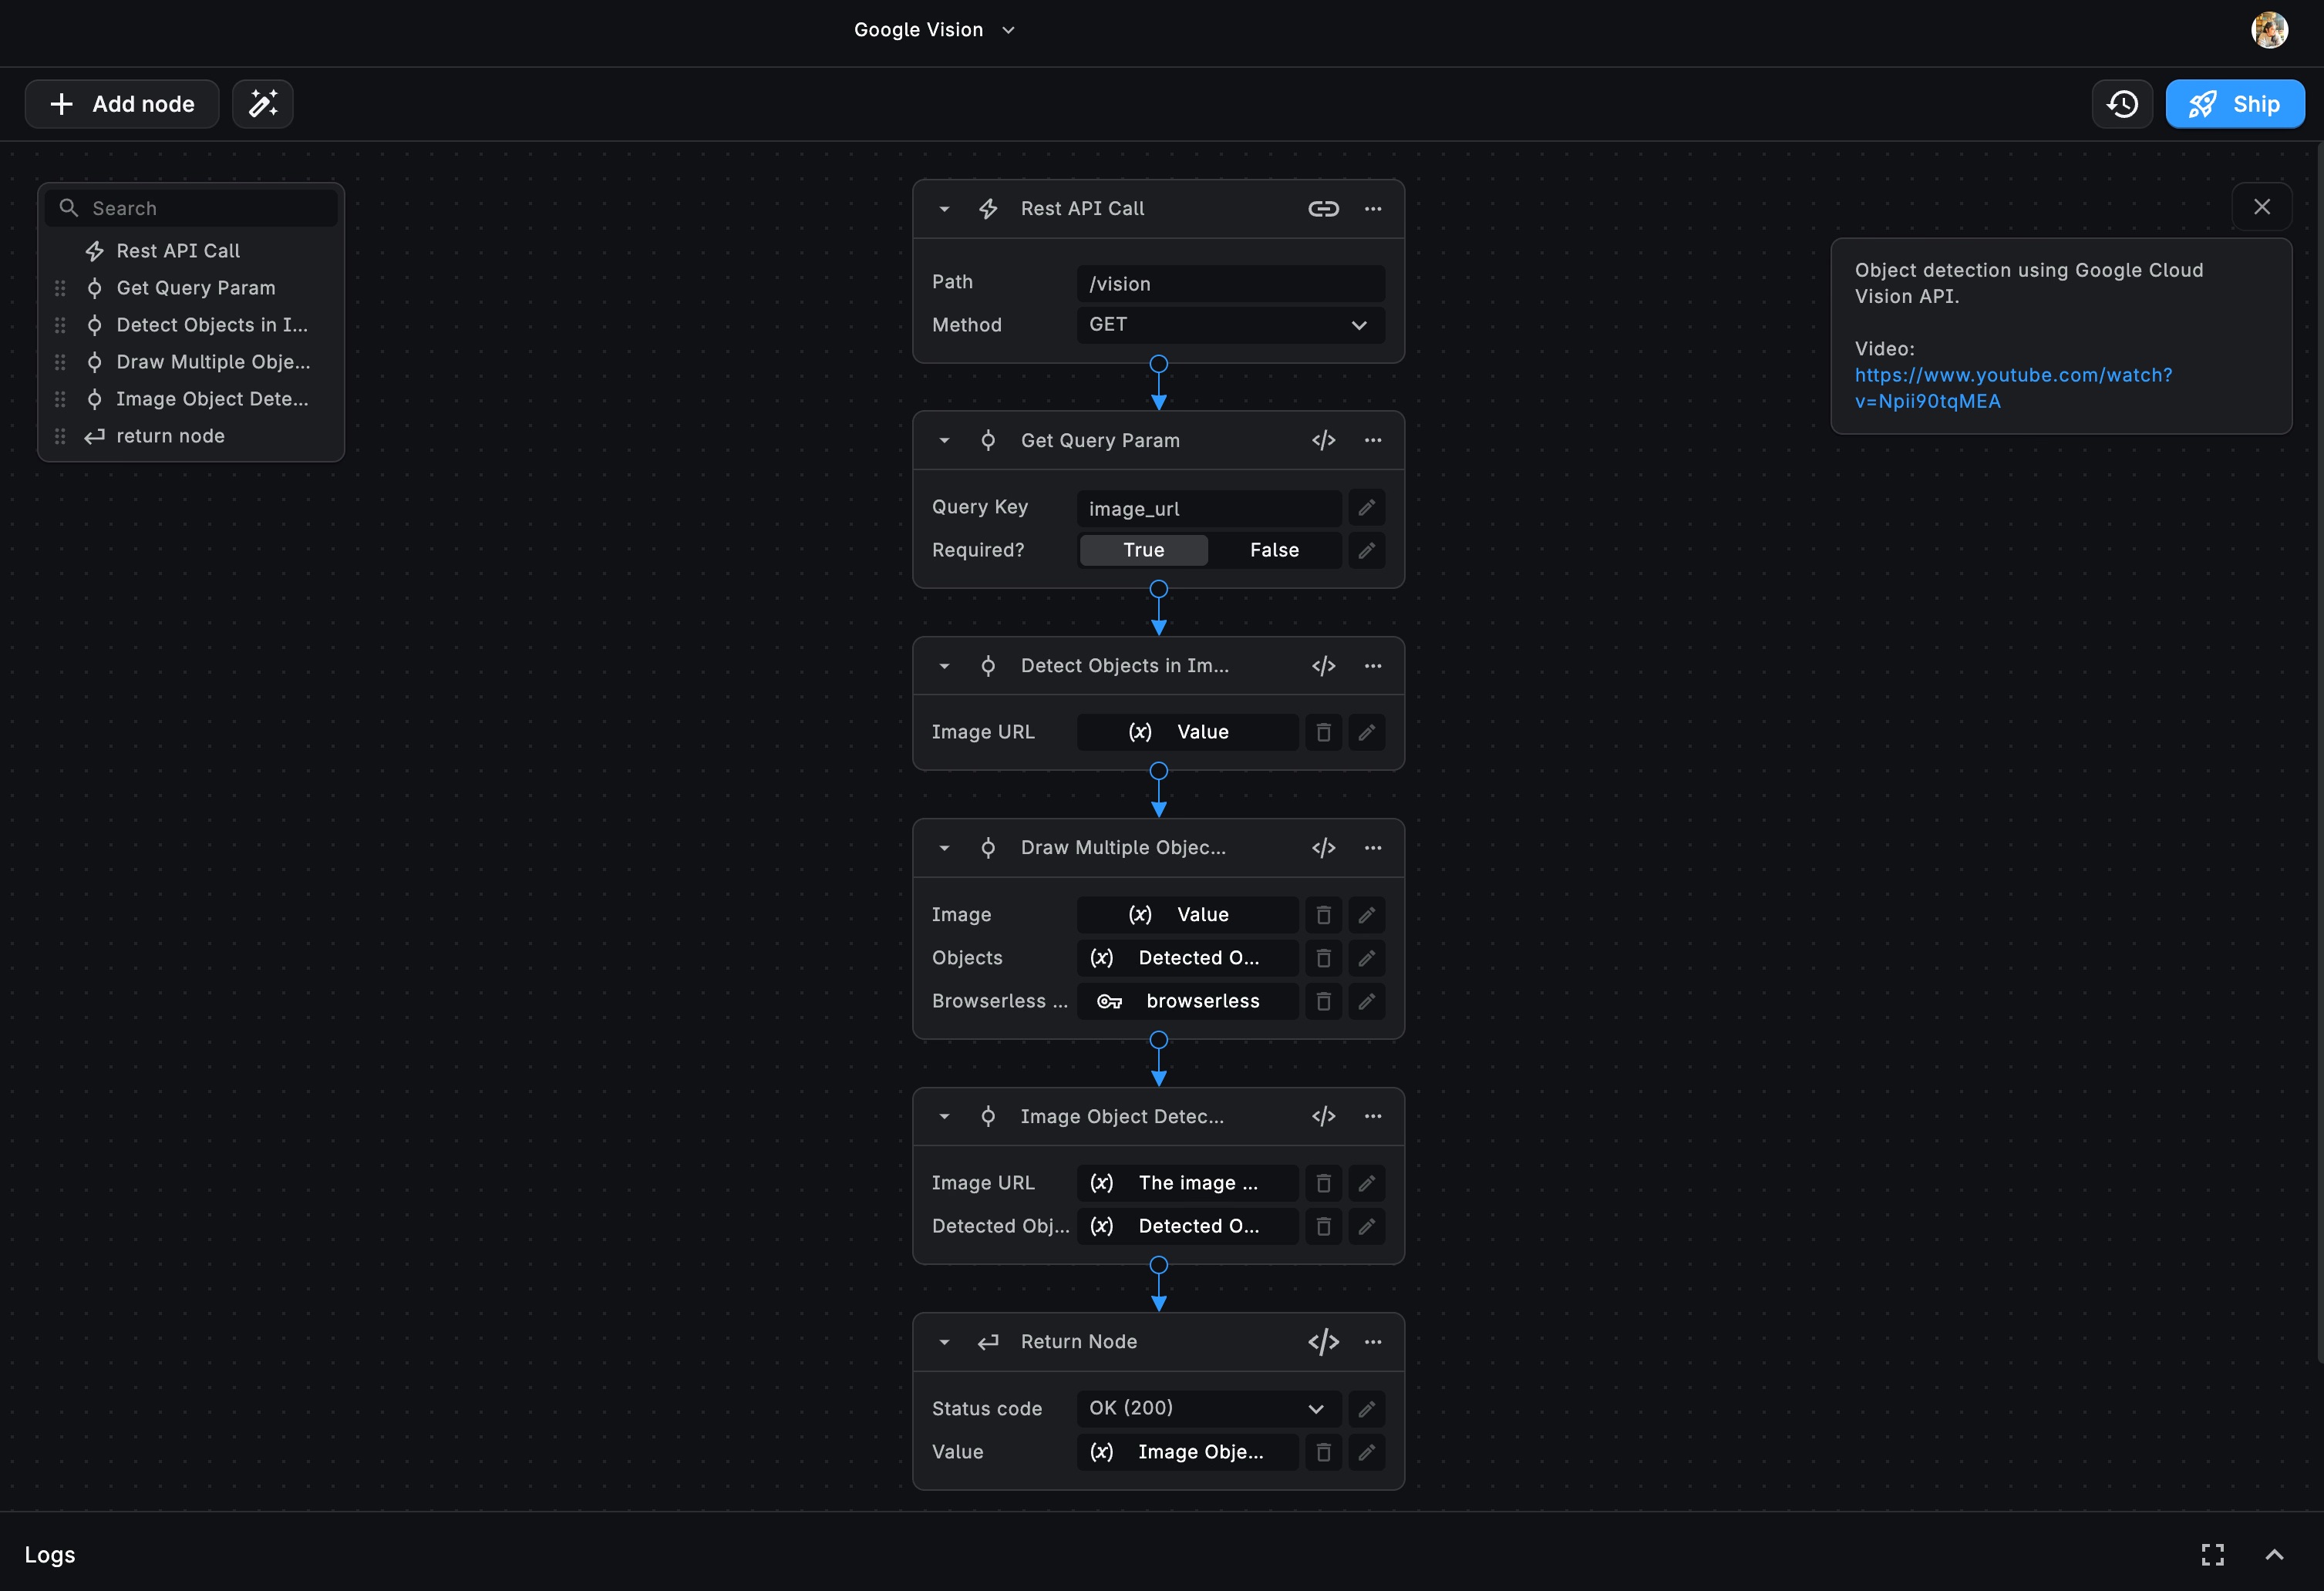View code of Image Object Detec... node
This screenshot has width=2324, height=1591.
pos(1323,1116)
